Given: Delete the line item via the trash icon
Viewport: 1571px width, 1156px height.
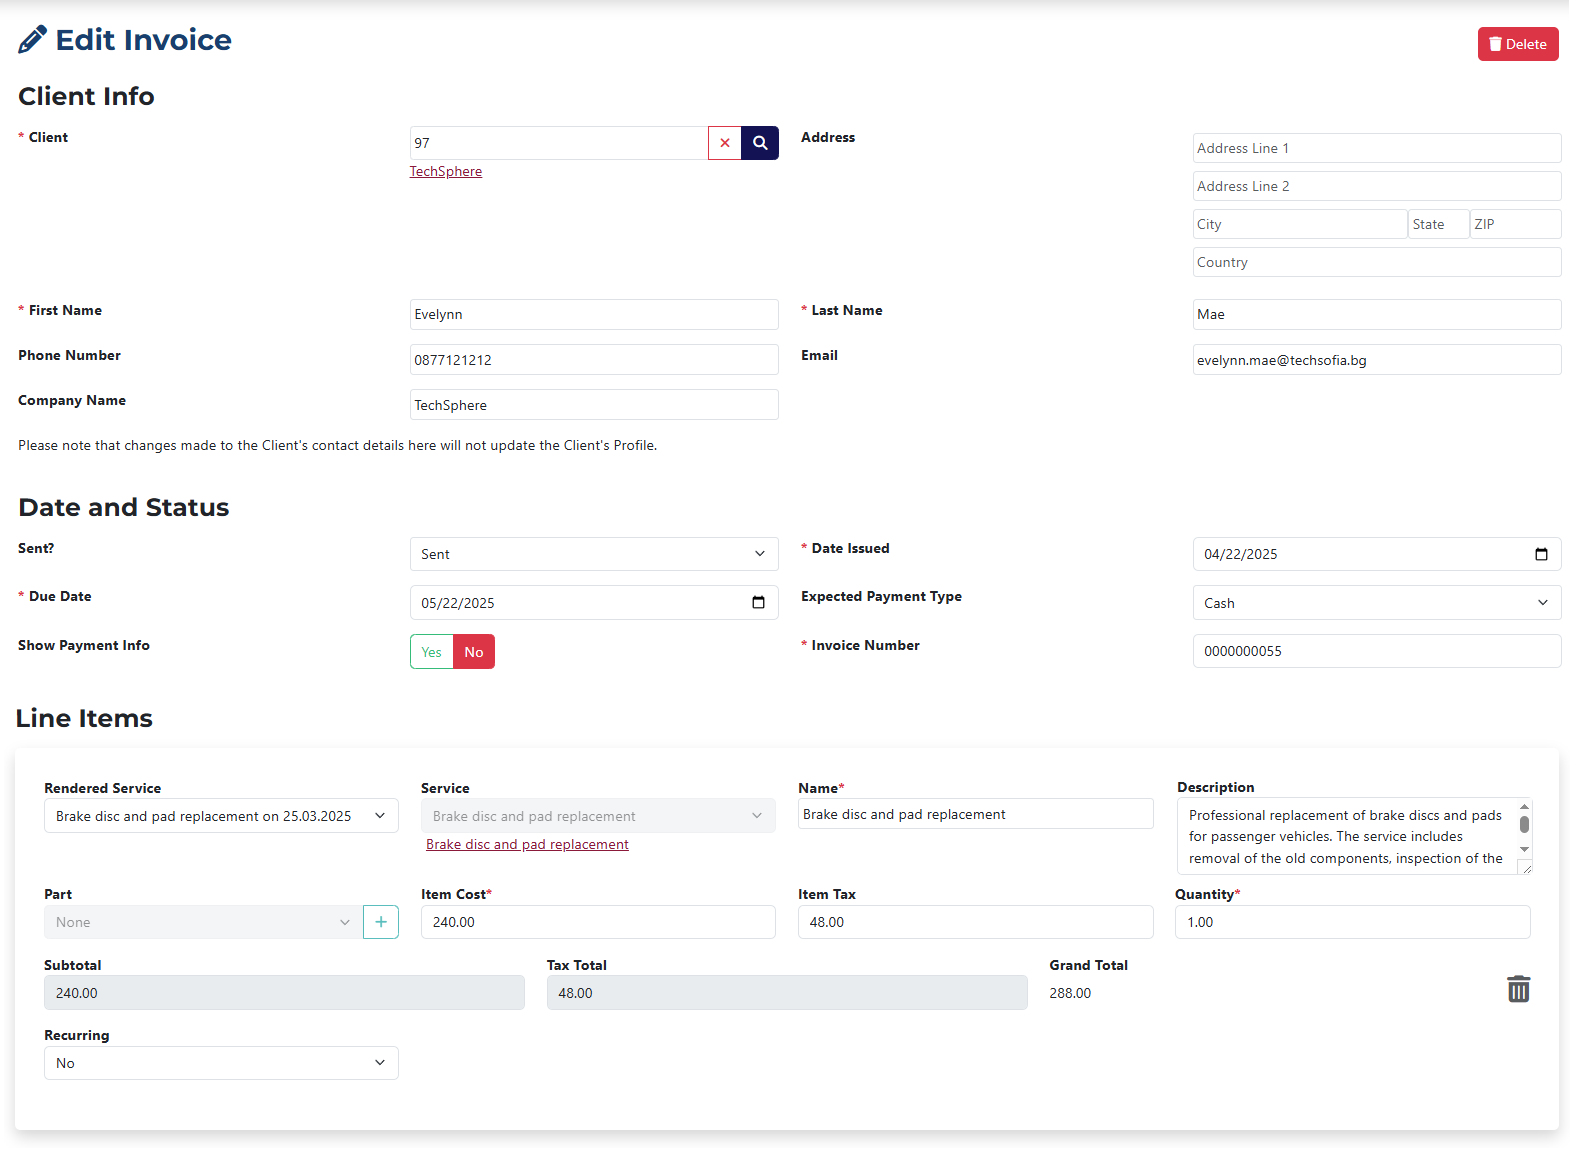Looking at the screenshot, I should coord(1518,989).
